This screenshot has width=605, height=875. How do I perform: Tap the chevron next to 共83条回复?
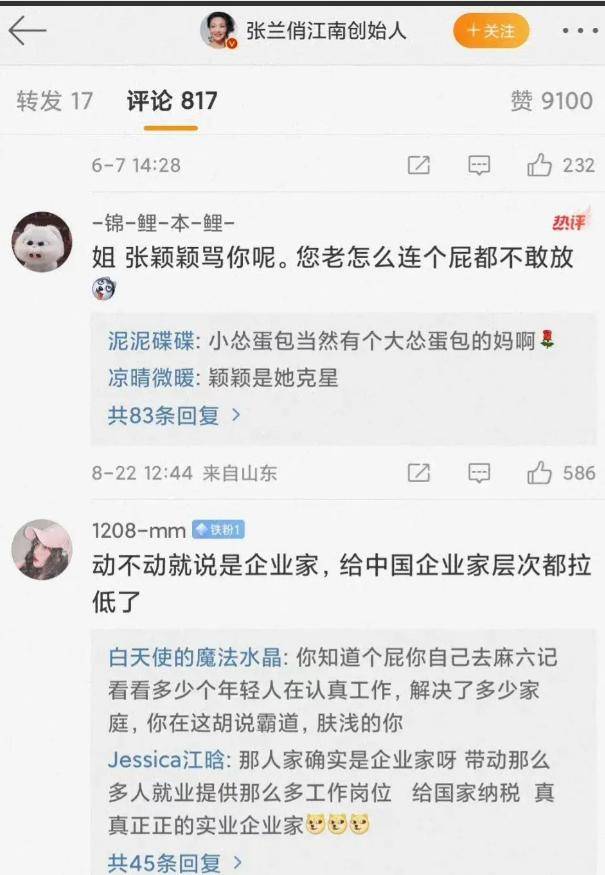pyautogui.click(x=236, y=415)
